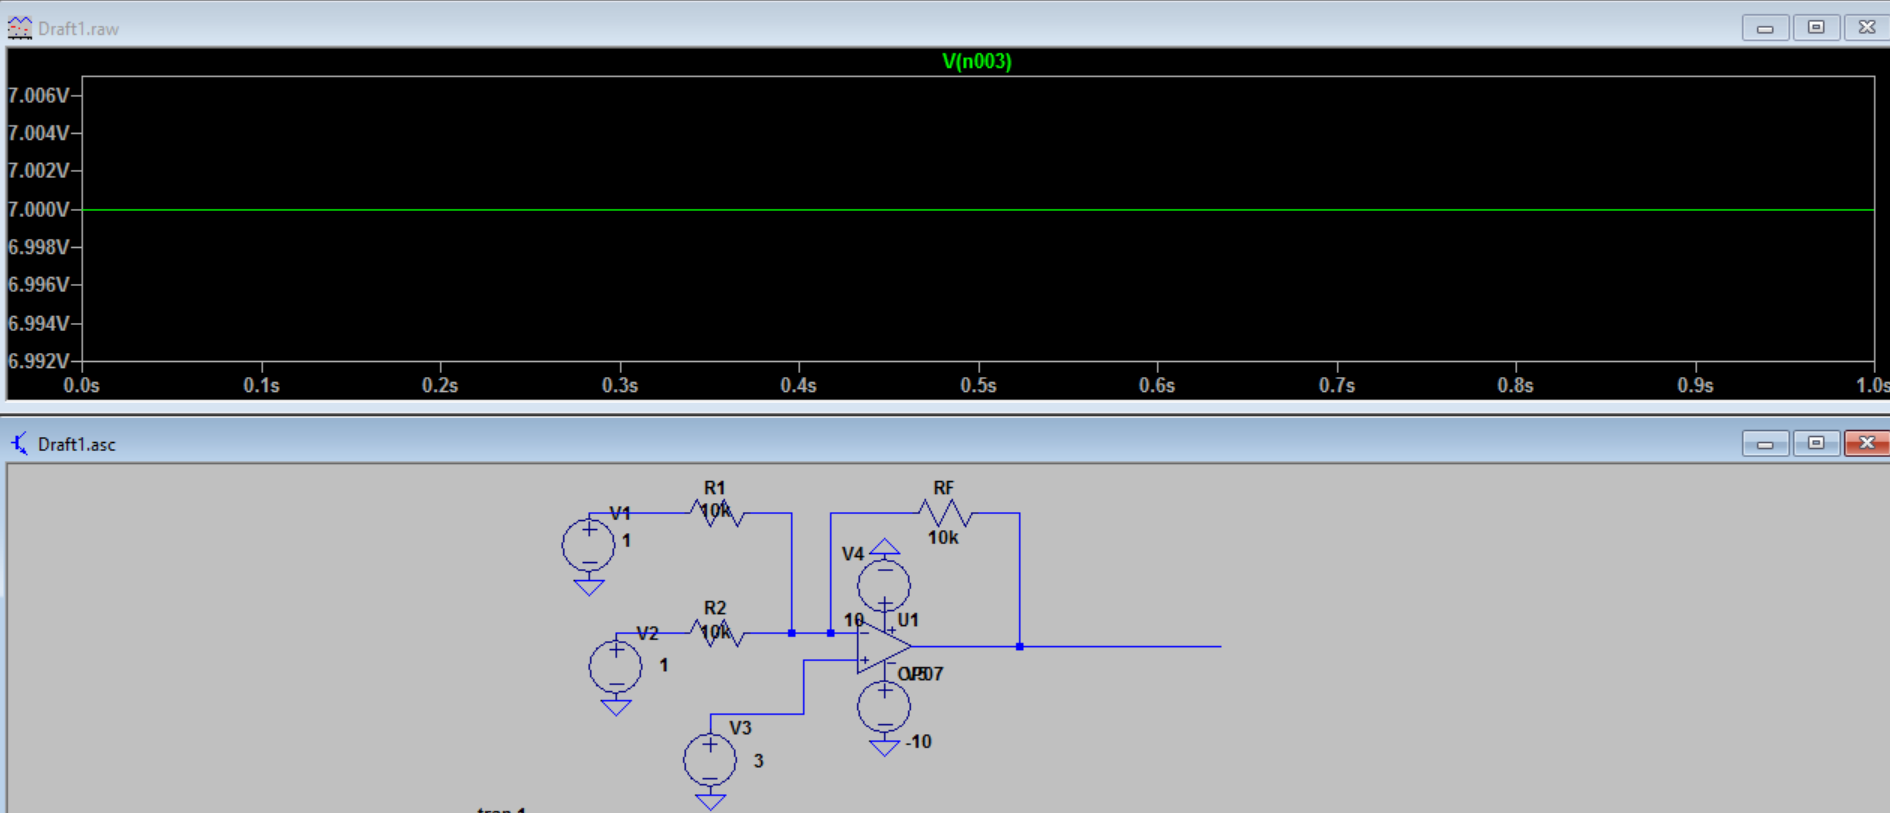Click the 0.2s time axis label
This screenshot has height=813, width=1890.
point(440,385)
